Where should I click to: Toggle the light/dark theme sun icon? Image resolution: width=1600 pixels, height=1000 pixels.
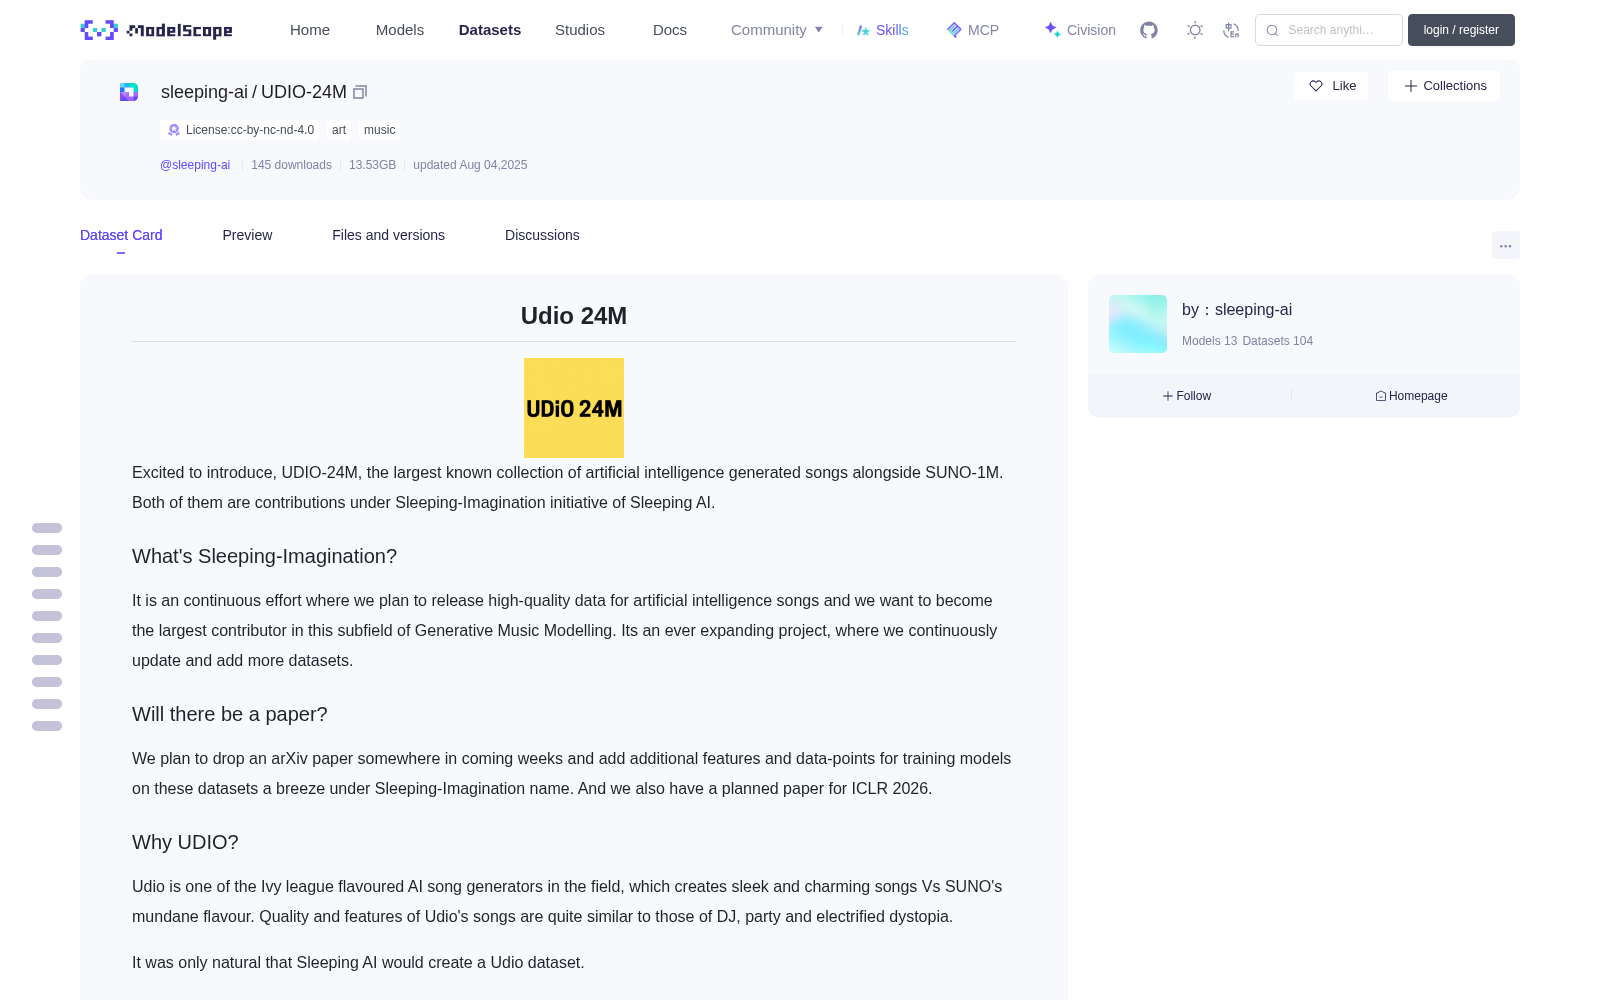click(x=1195, y=30)
